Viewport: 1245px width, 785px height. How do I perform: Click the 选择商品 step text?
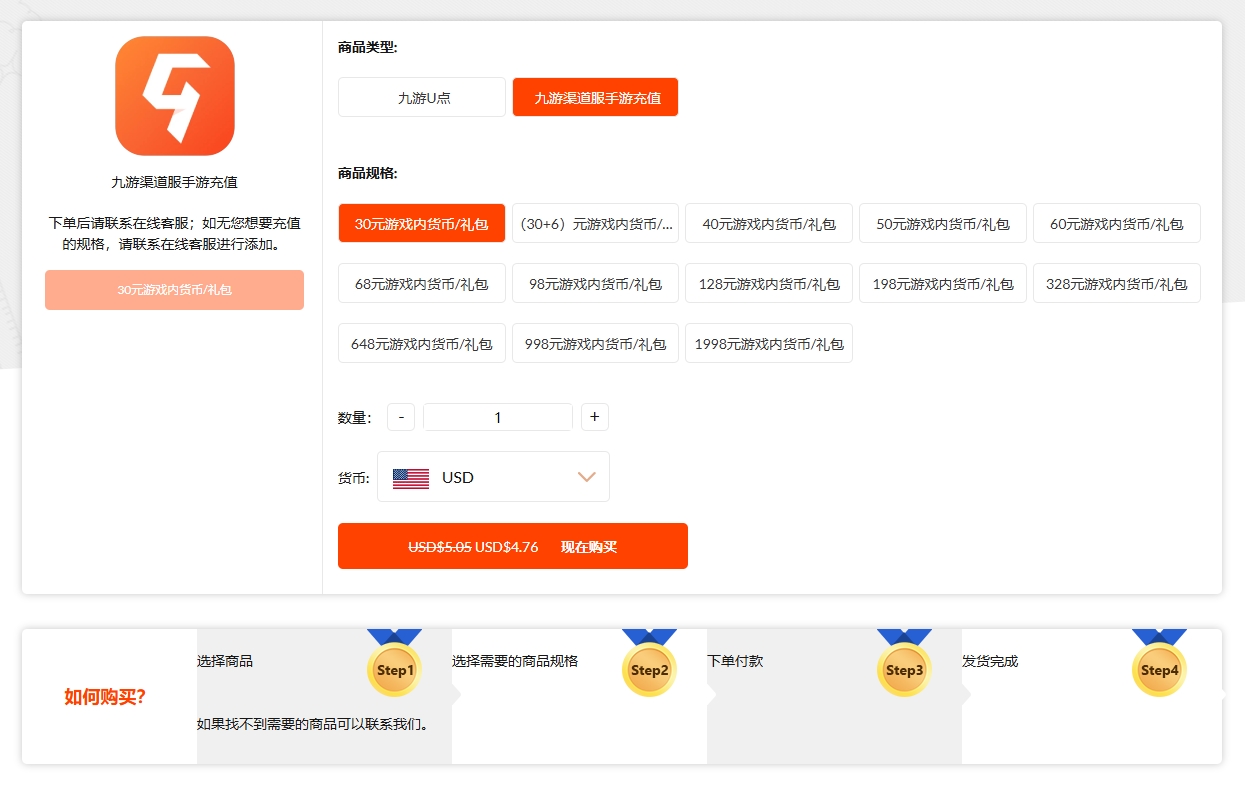225,661
